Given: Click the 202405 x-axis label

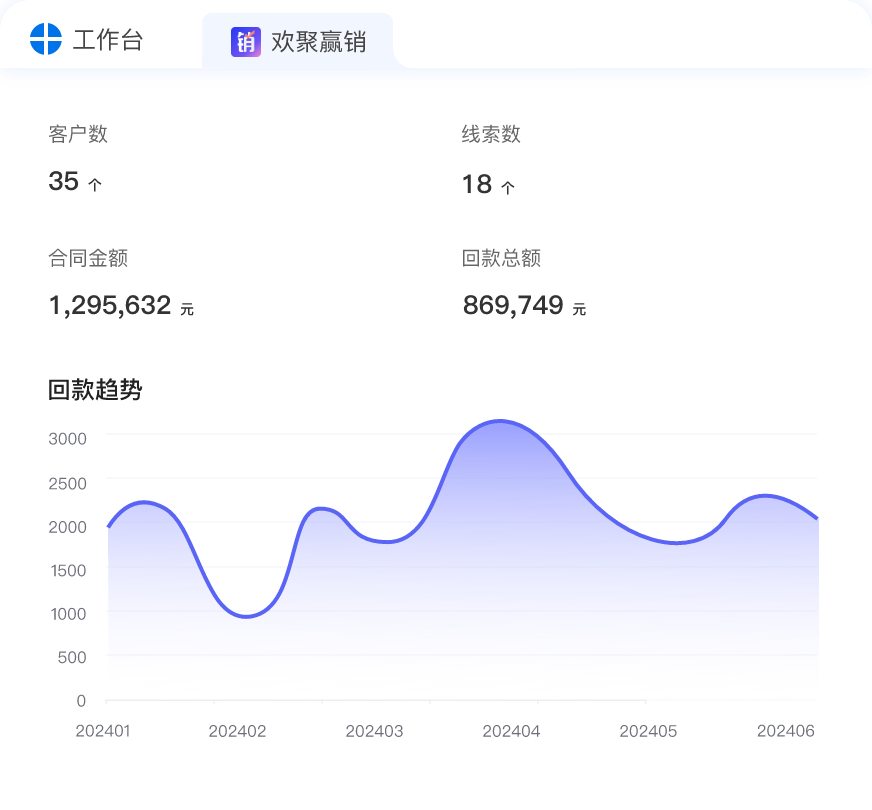Looking at the screenshot, I should coord(648,731).
